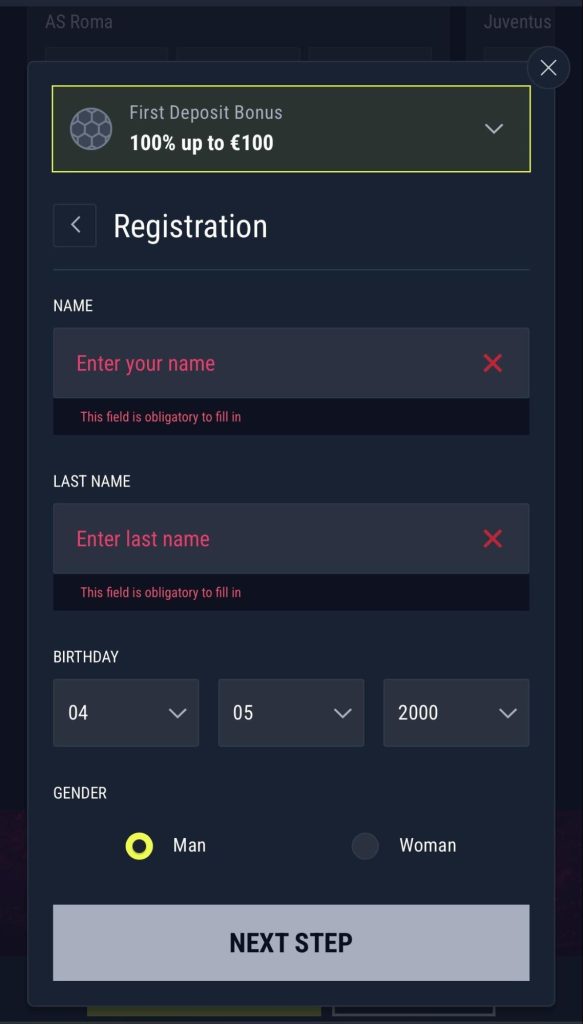Go back using the left arrow icon
583x1024 pixels.
point(75,225)
